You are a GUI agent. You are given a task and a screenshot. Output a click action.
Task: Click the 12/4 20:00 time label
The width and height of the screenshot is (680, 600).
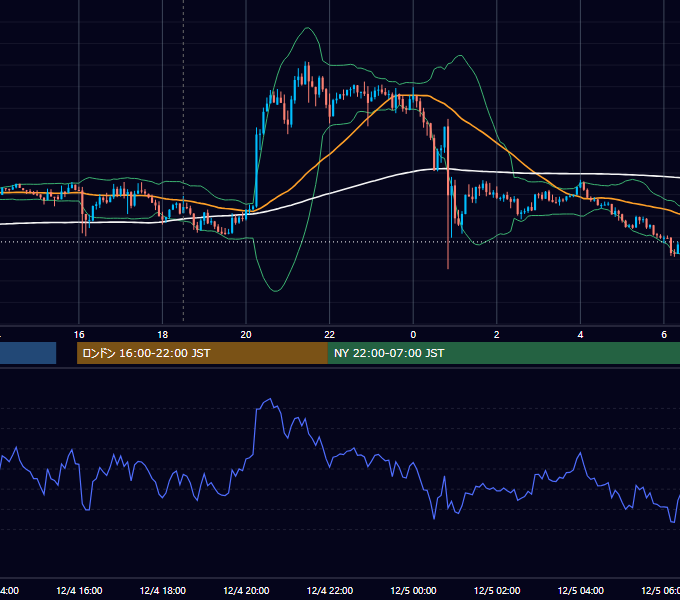click(246, 590)
